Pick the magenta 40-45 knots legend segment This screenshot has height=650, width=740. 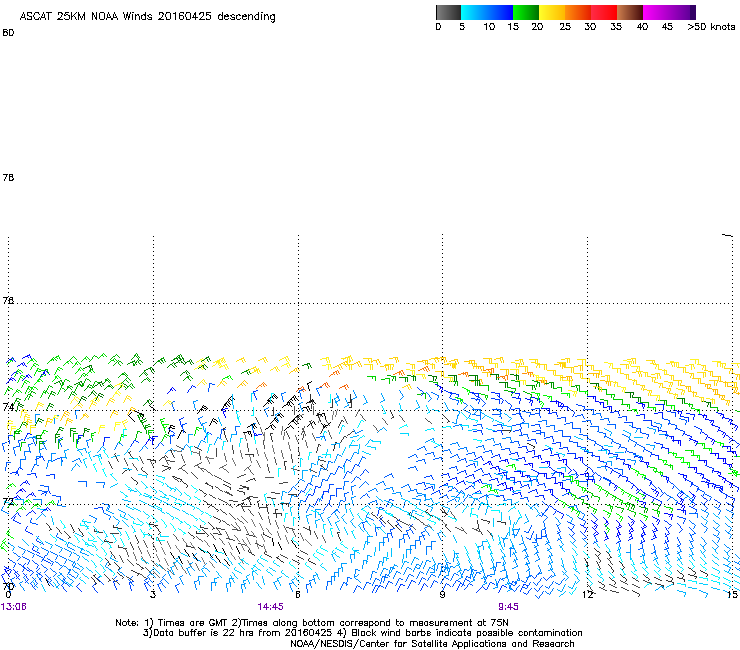click(x=656, y=12)
